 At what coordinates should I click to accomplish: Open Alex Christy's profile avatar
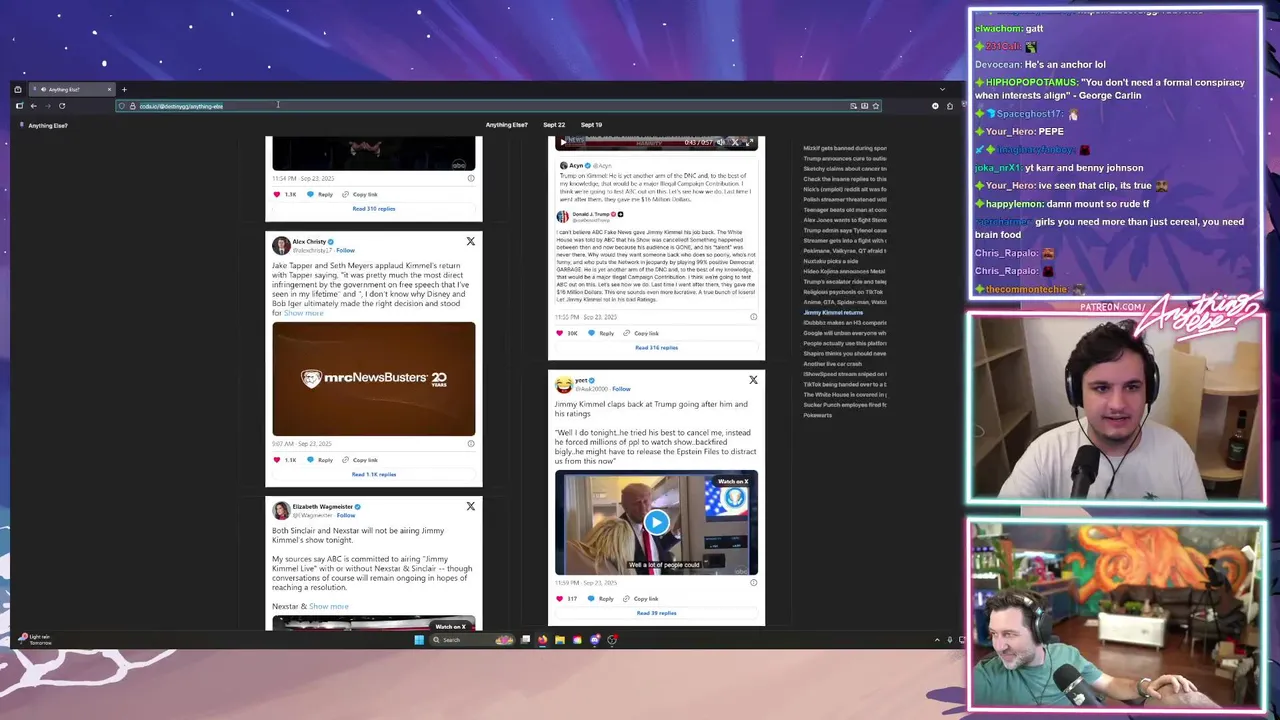[281, 245]
